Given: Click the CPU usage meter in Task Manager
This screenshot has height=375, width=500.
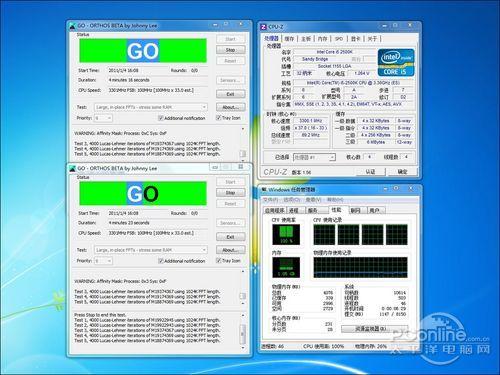Looking at the screenshot, I should 286,235.
